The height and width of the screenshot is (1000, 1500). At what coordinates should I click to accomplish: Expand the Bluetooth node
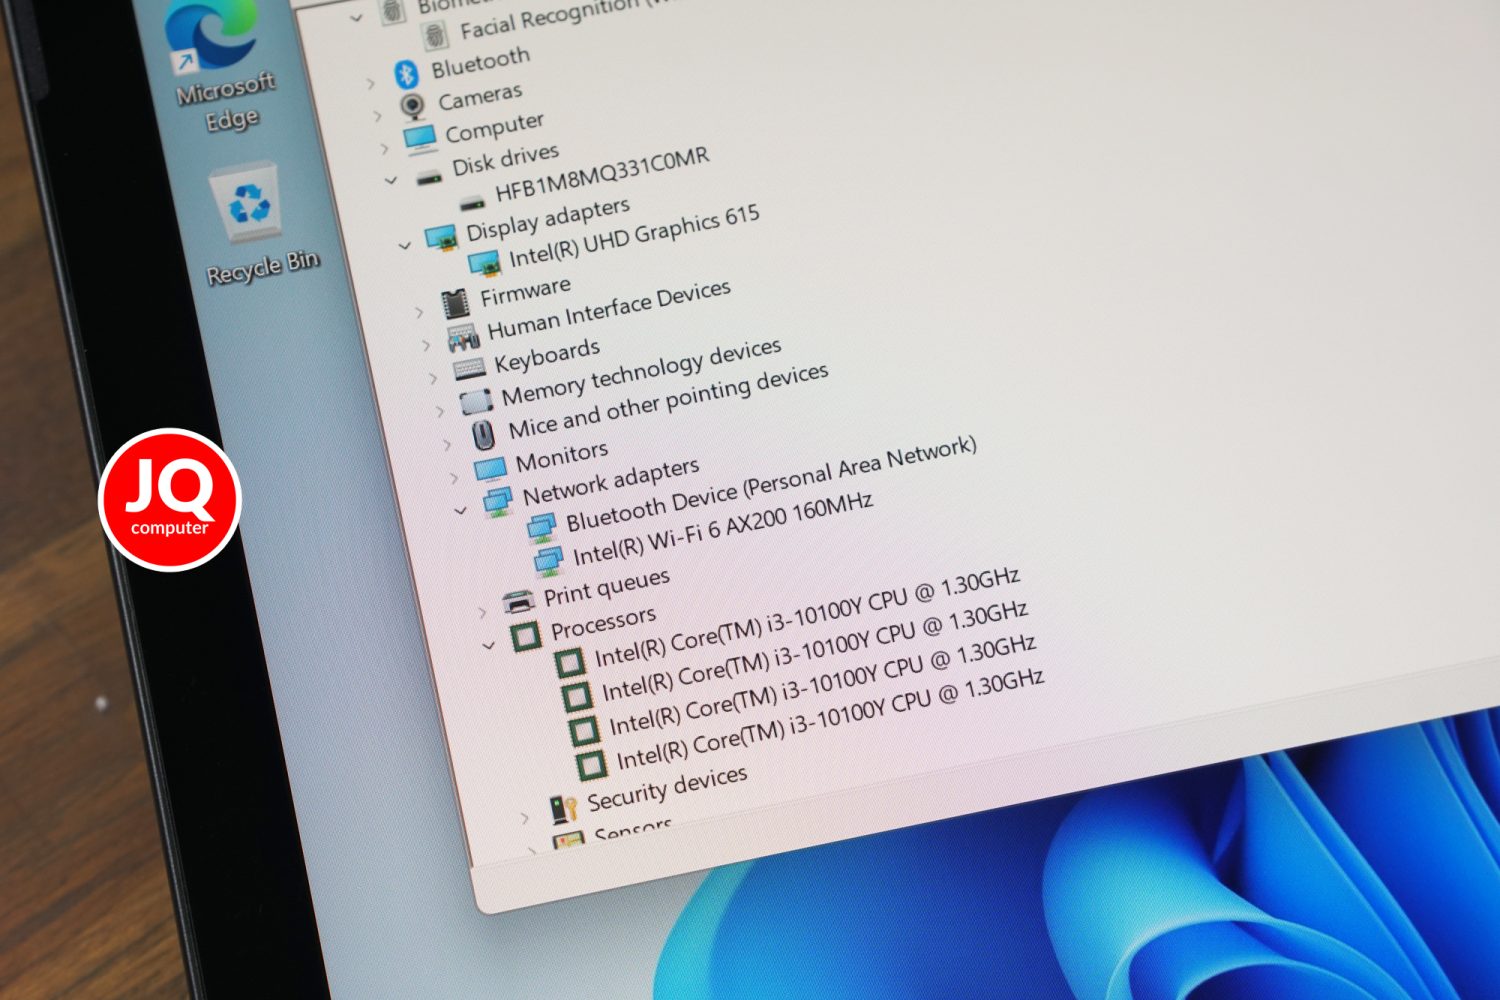(x=371, y=84)
